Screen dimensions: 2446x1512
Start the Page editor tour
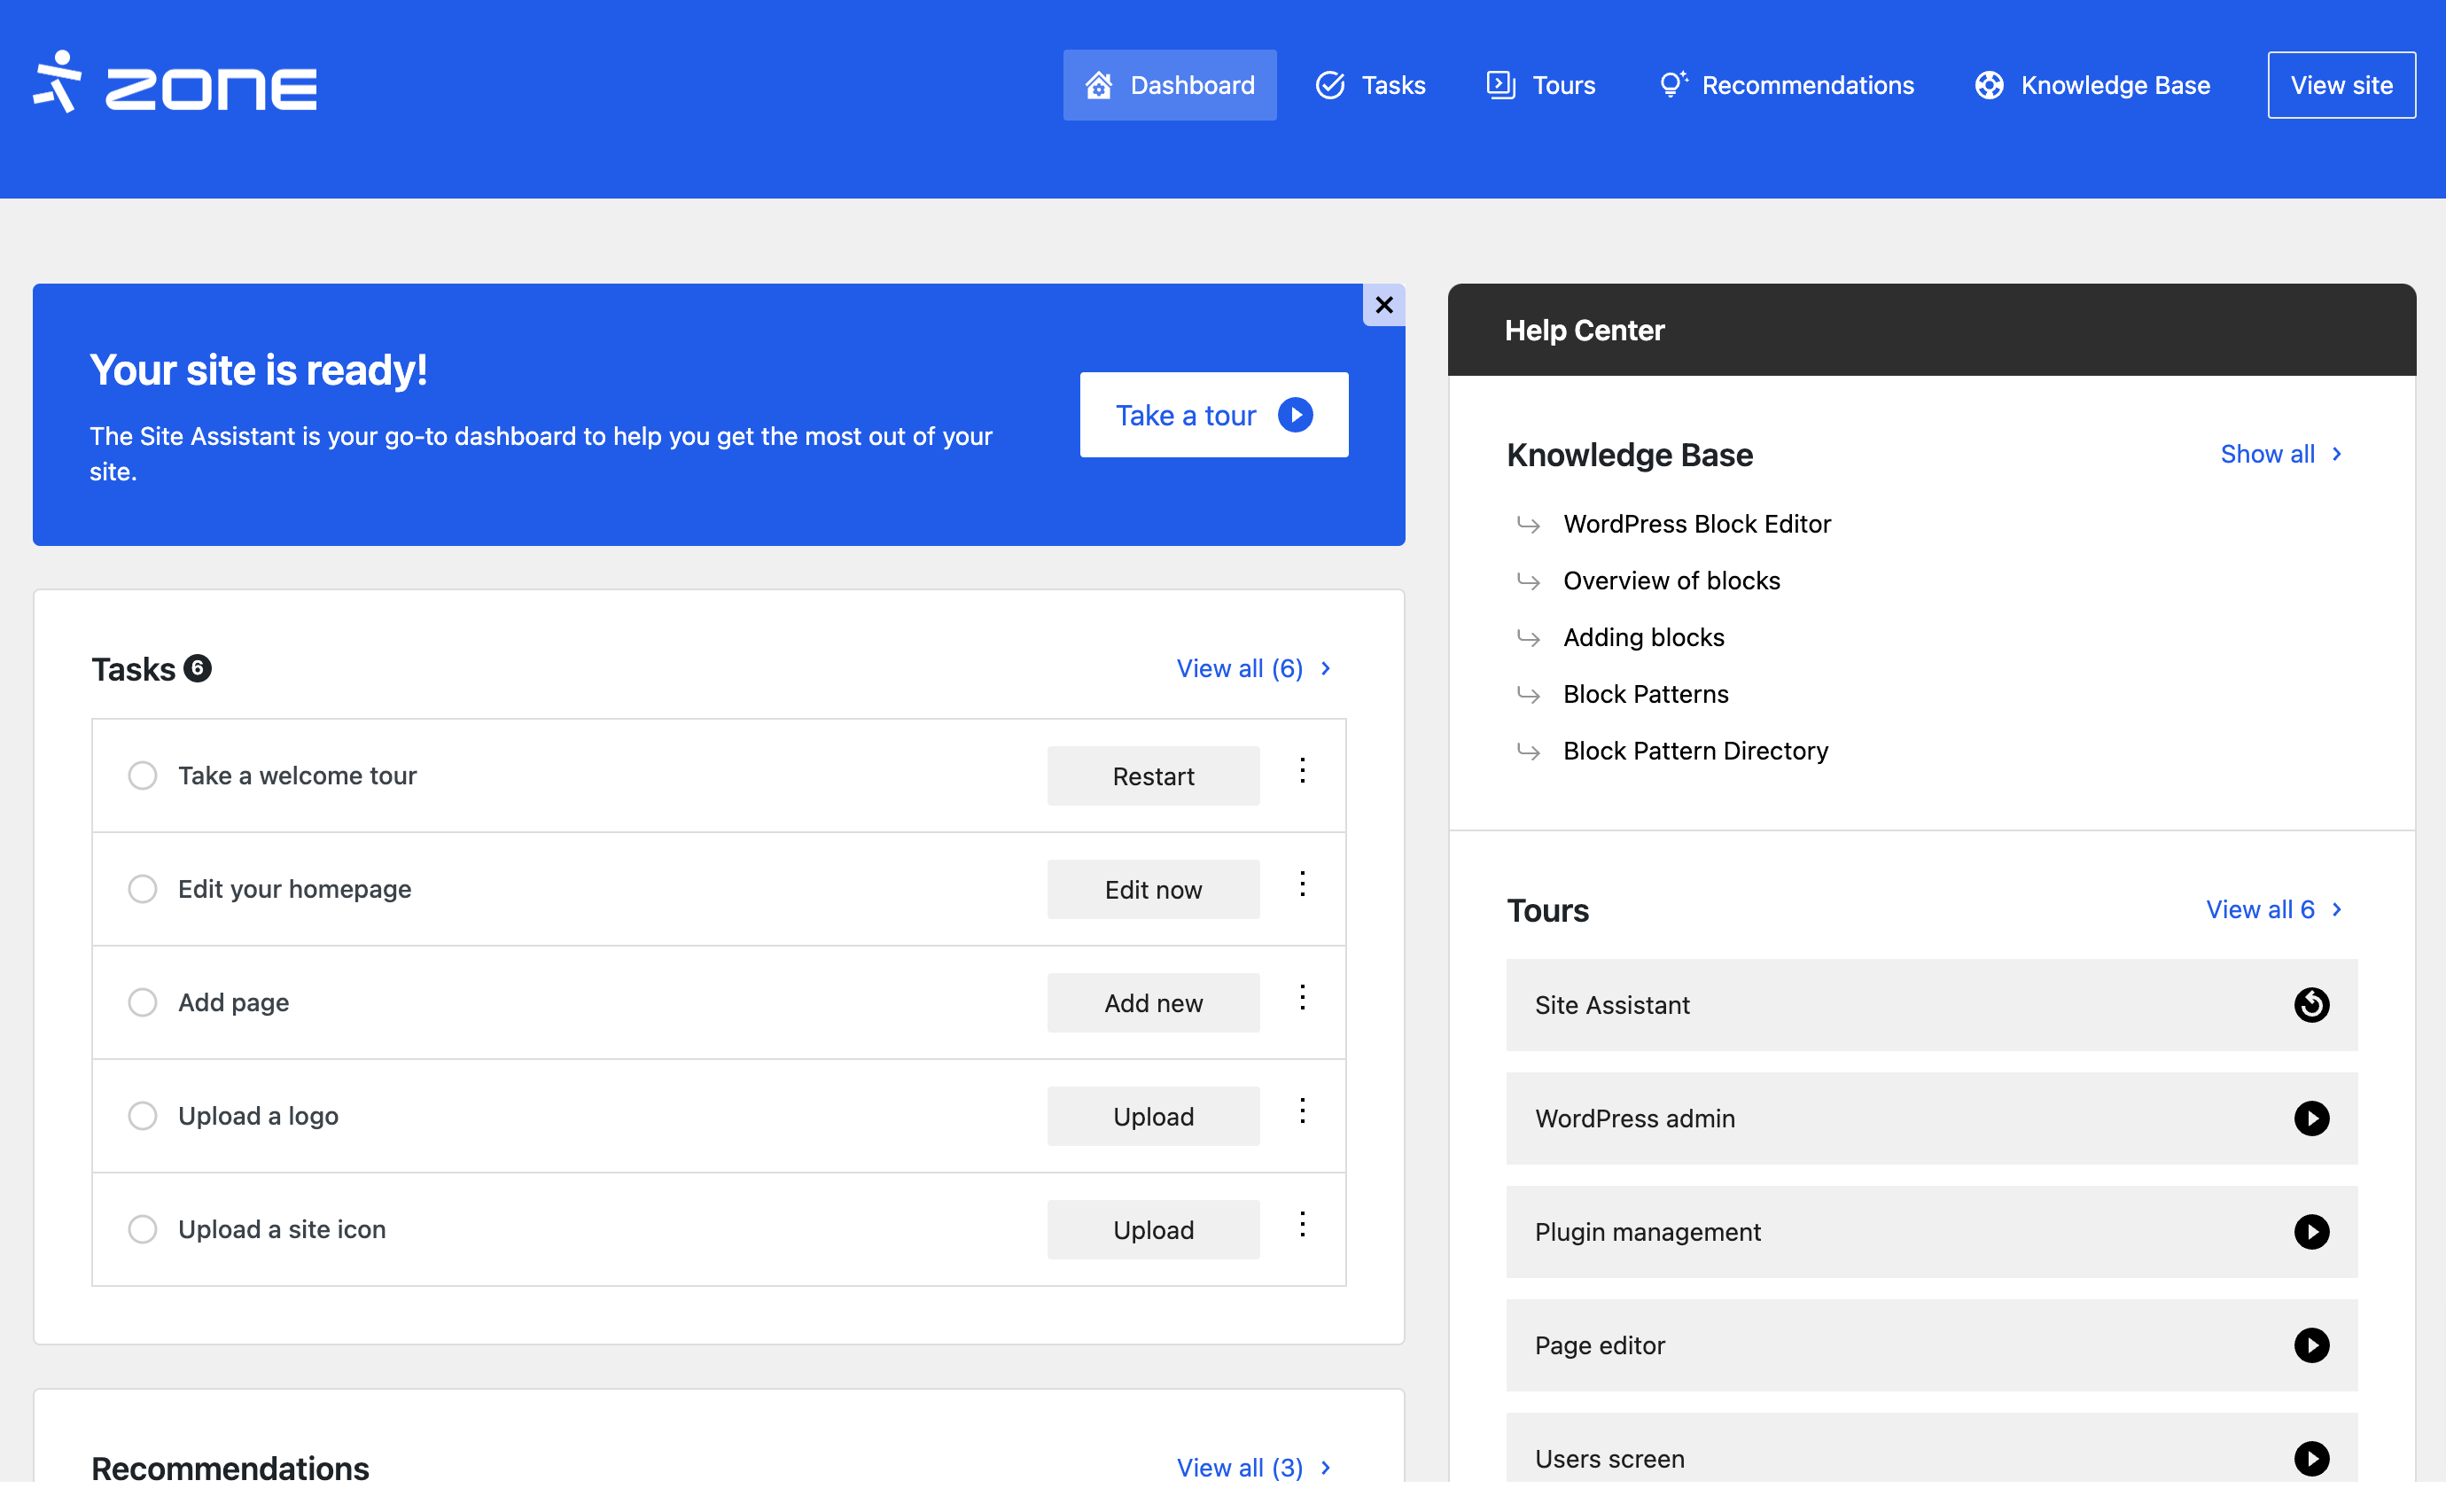tap(2310, 1345)
